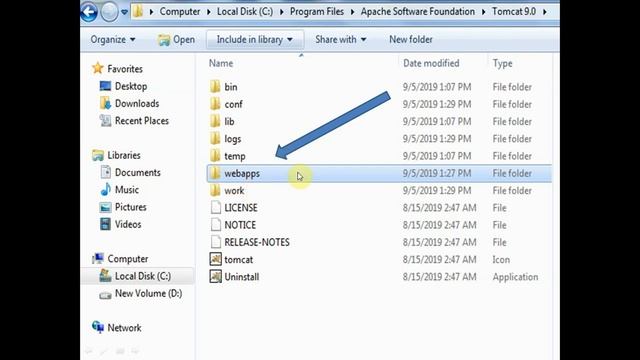Screen dimensions: 640x360
Task: Select Computer in the address breadcrumb
Action: pyautogui.click(x=180, y=11)
